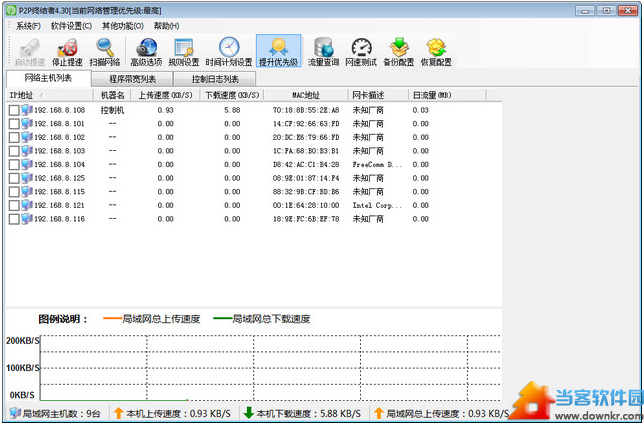
Task: Check the box for 192.168.8.121
Action: [x=14, y=205]
